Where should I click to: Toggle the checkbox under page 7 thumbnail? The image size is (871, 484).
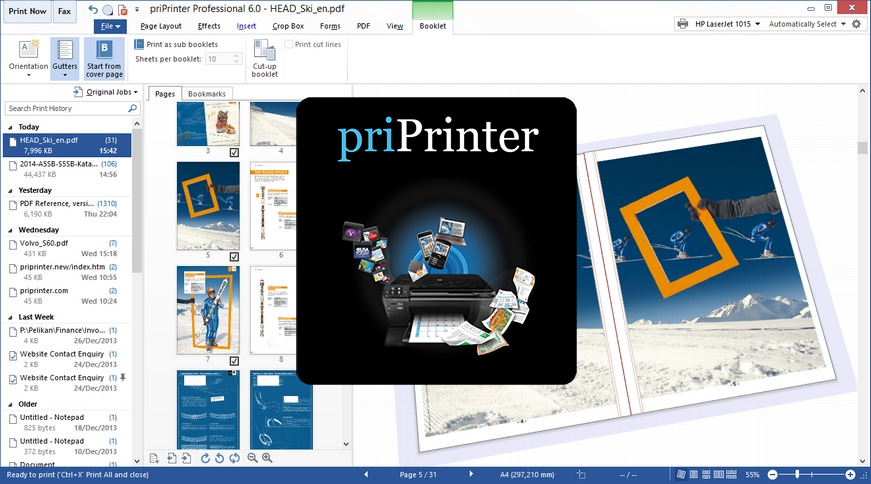pyautogui.click(x=234, y=361)
